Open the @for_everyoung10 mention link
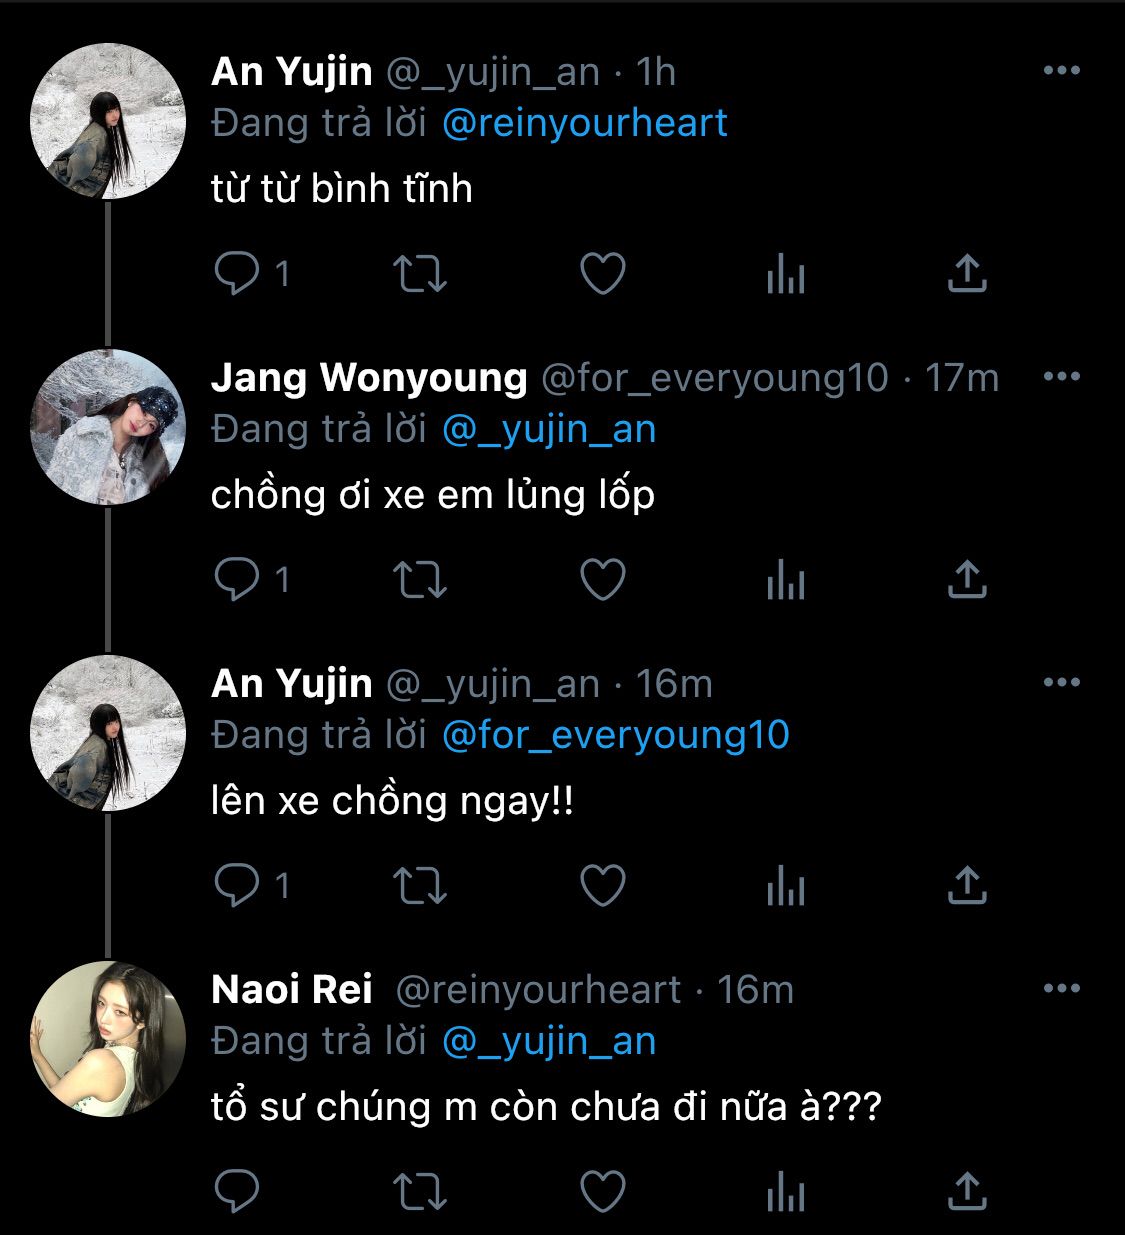Screen dimensions: 1125x1235 coord(615,735)
